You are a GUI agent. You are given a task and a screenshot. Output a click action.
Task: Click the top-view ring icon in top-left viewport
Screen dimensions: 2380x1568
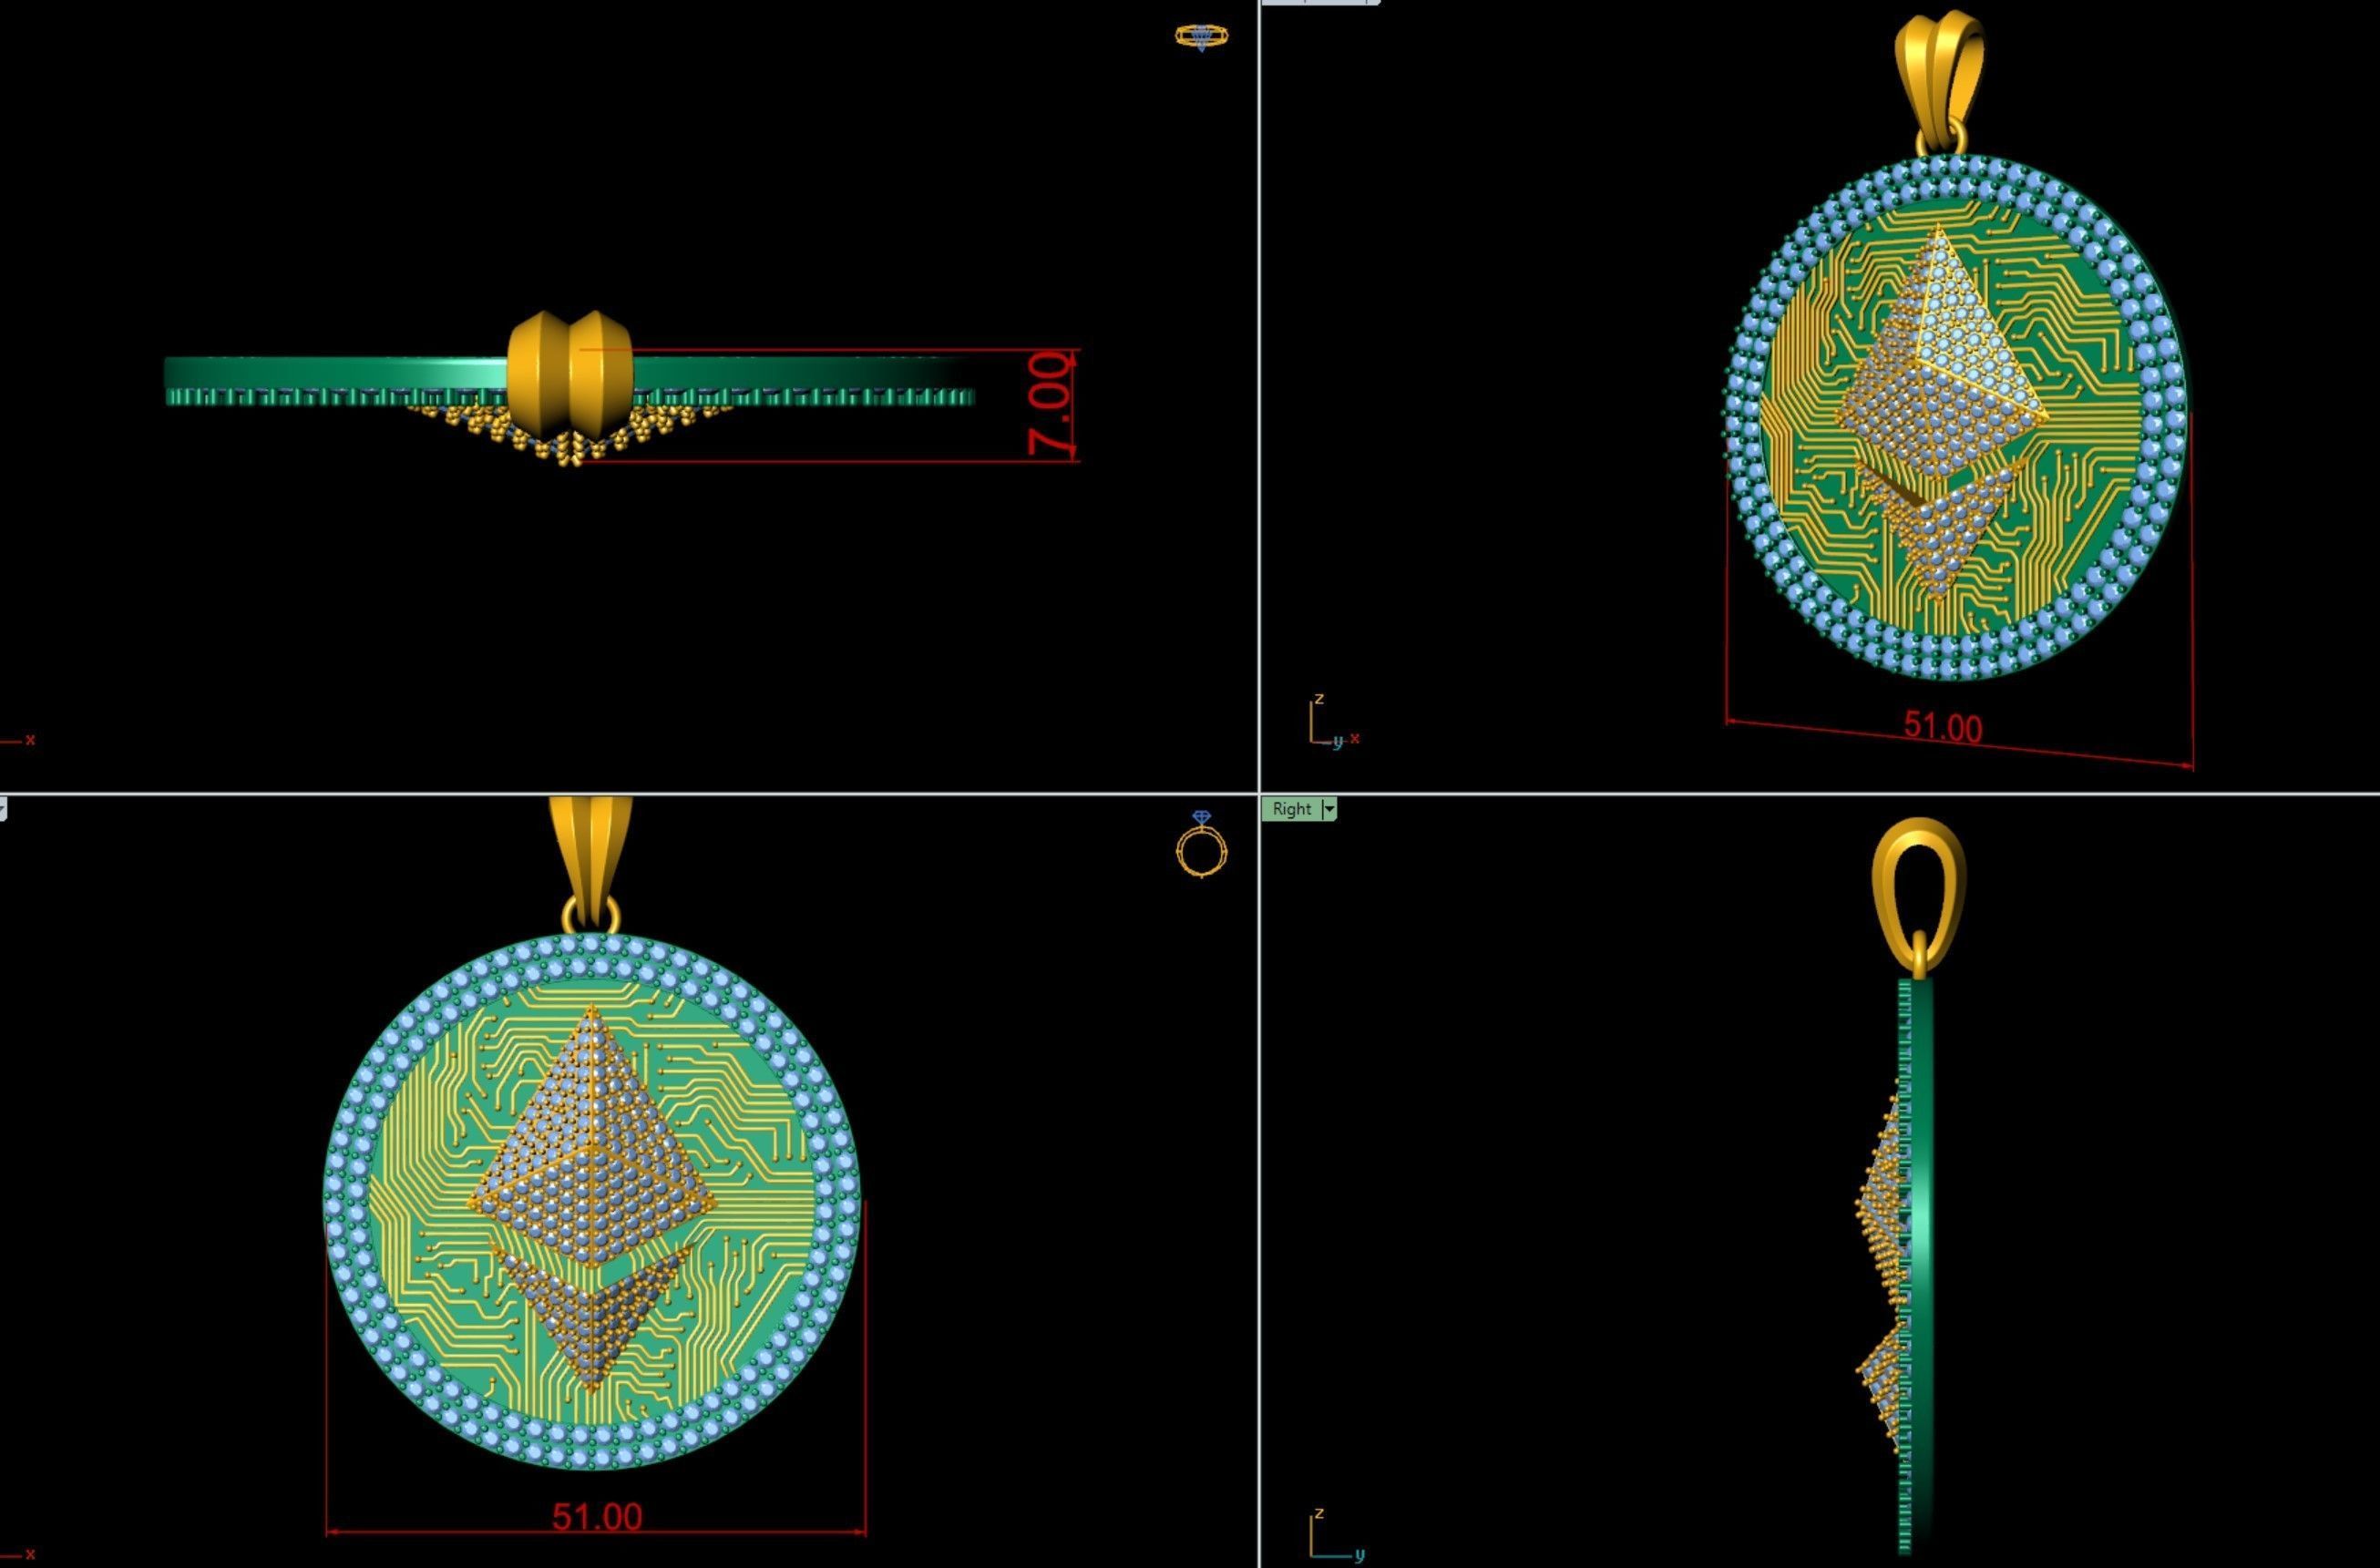[x=1201, y=37]
